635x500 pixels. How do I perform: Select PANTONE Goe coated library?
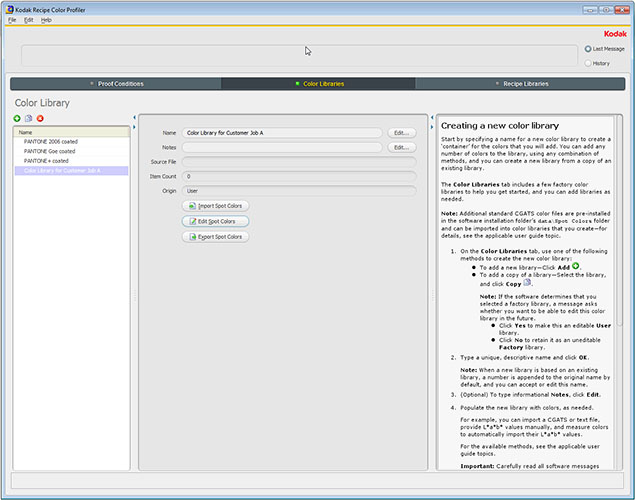tap(72, 151)
